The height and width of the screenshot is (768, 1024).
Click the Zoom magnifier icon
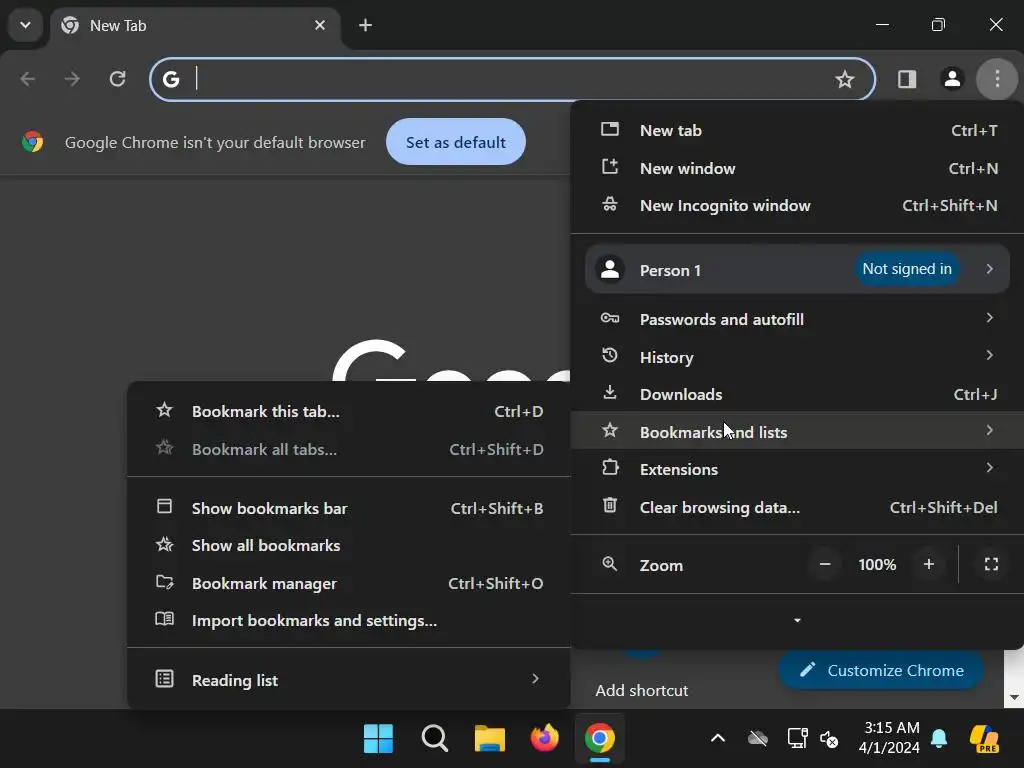click(610, 564)
